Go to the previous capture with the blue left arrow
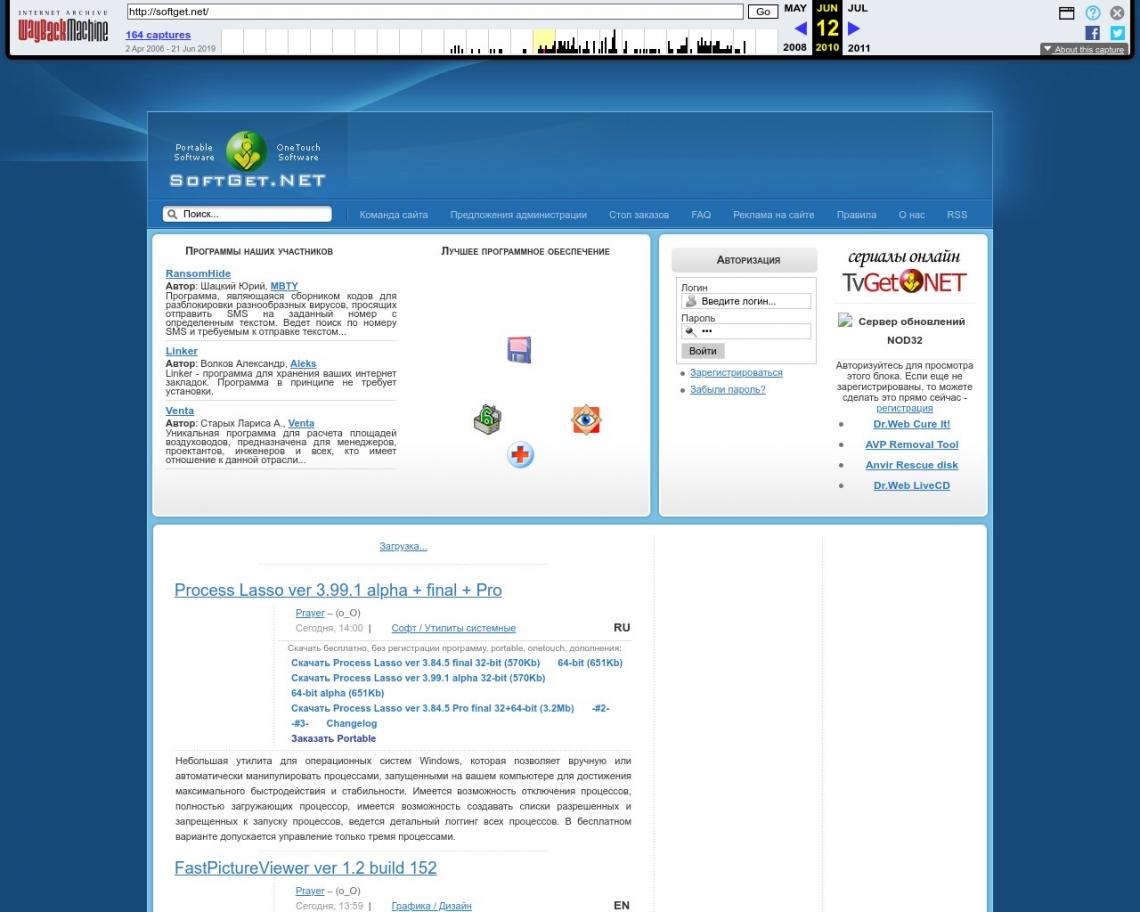Screen dimensions: 1140x912 point(800,28)
